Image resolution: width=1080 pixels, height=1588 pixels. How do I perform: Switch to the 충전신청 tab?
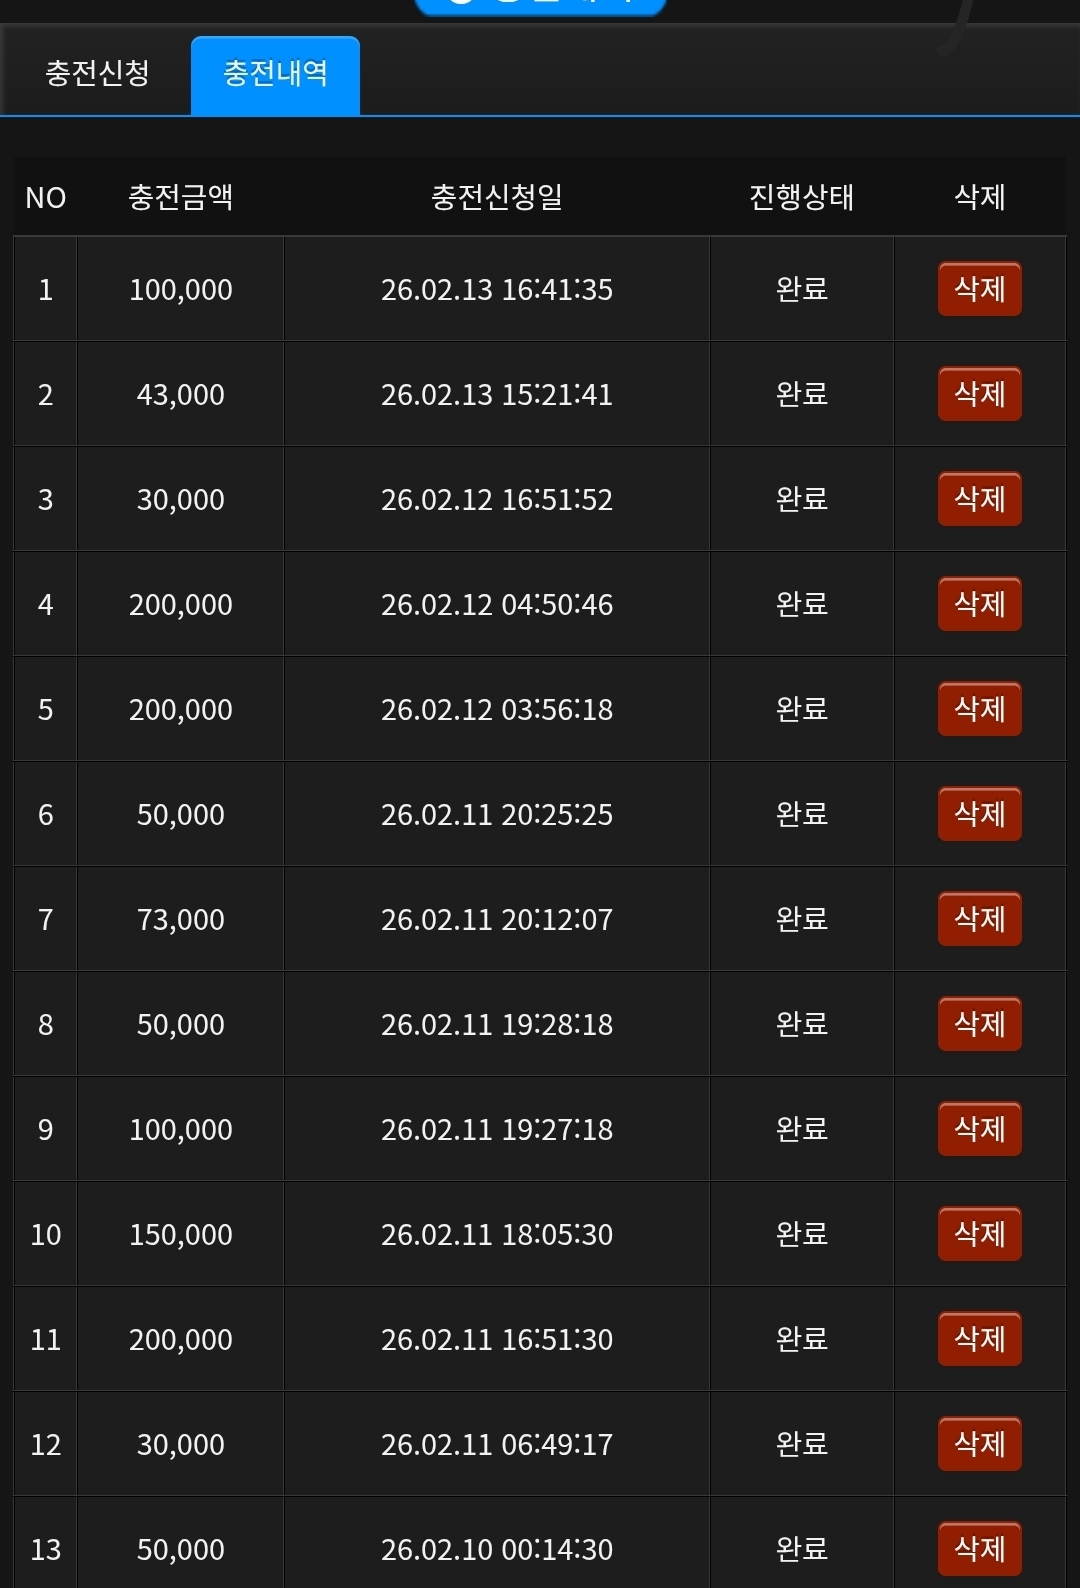97,74
